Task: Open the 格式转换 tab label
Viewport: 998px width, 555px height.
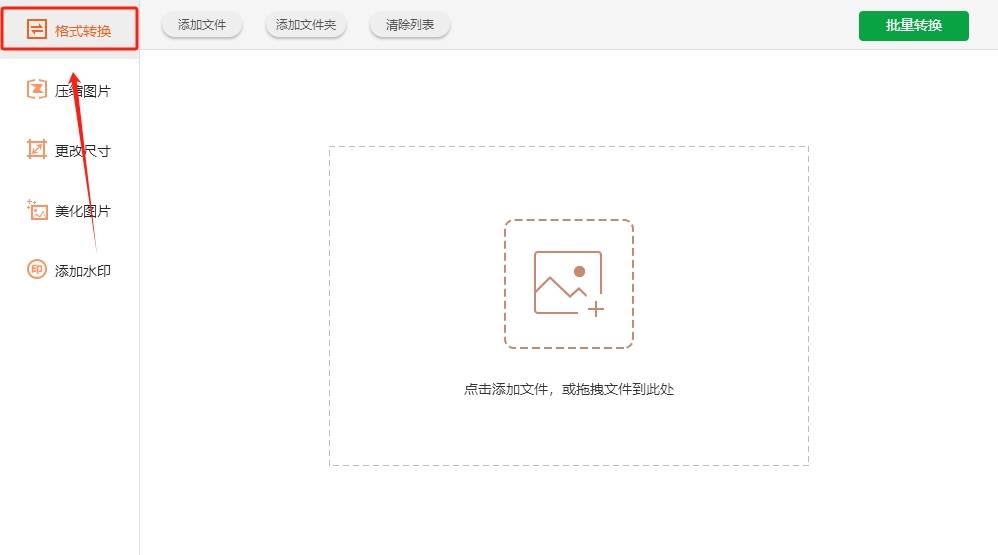Action: (x=83, y=31)
